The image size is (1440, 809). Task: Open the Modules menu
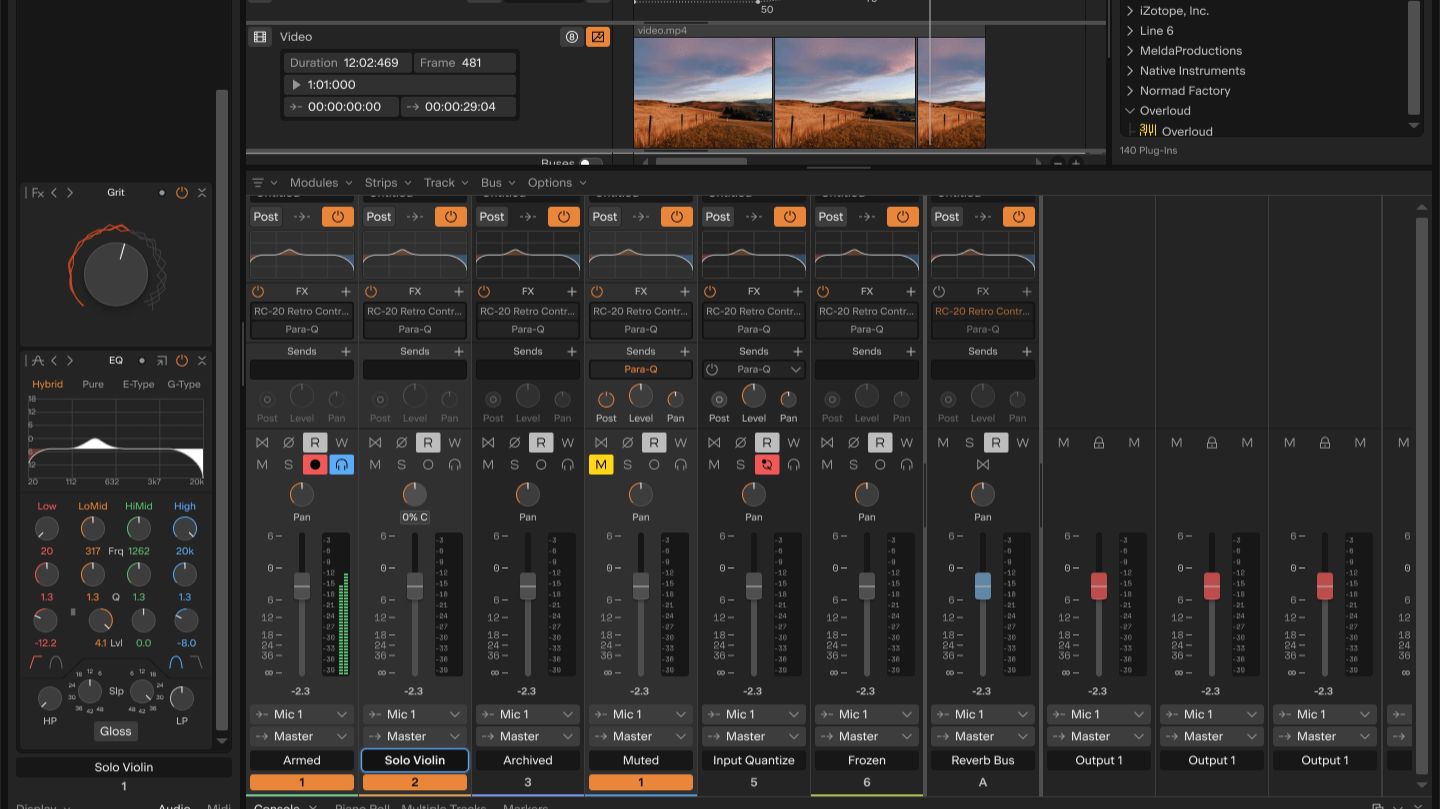coord(321,183)
